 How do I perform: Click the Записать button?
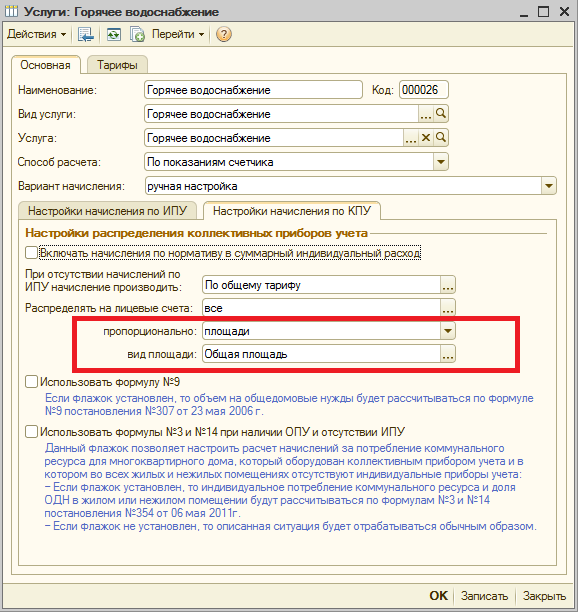tap(484, 596)
